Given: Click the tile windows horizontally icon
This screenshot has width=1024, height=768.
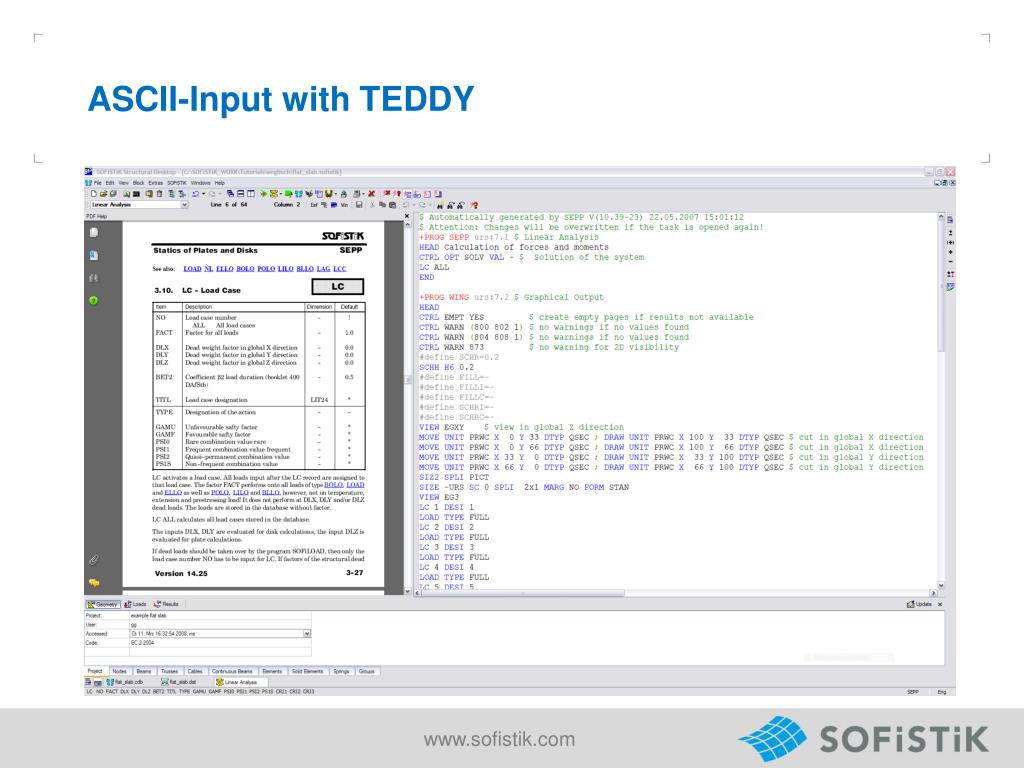Looking at the screenshot, I should pos(240,194).
